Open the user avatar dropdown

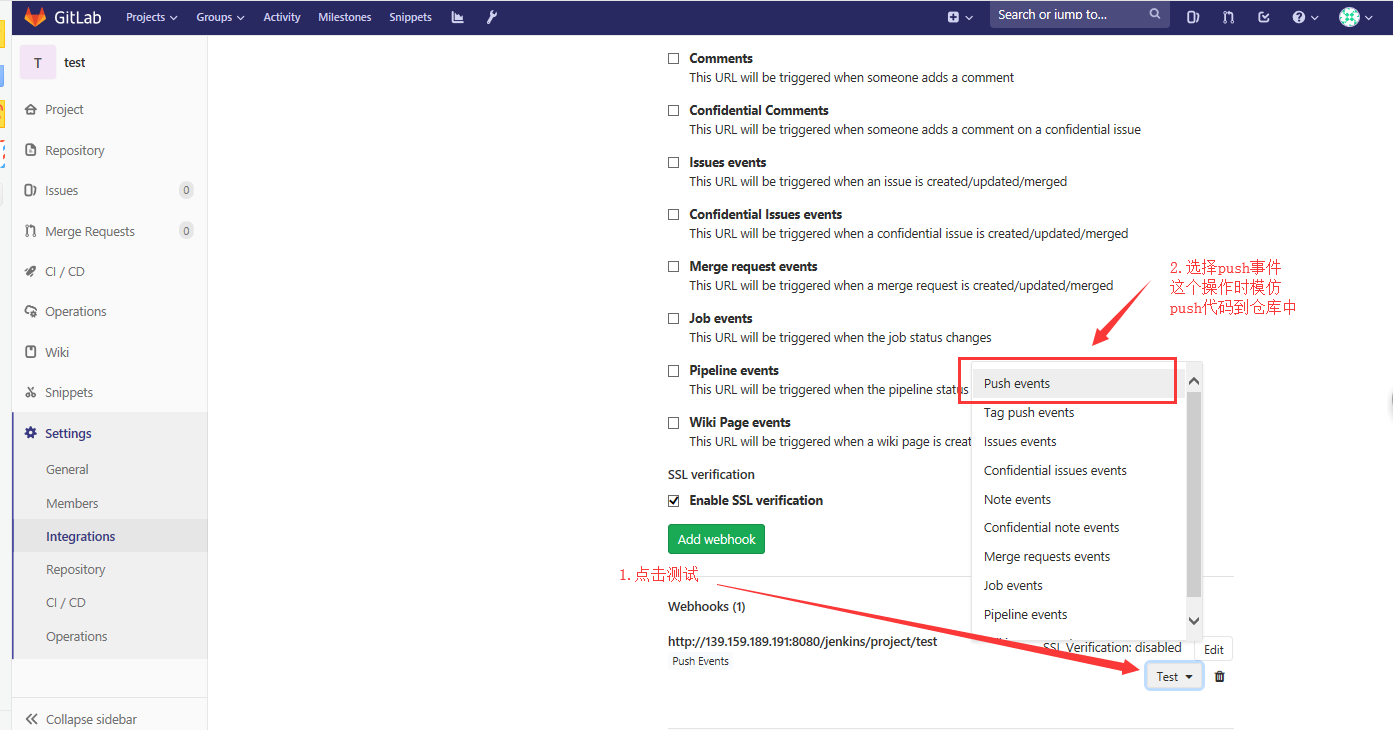pyautogui.click(x=1355, y=17)
